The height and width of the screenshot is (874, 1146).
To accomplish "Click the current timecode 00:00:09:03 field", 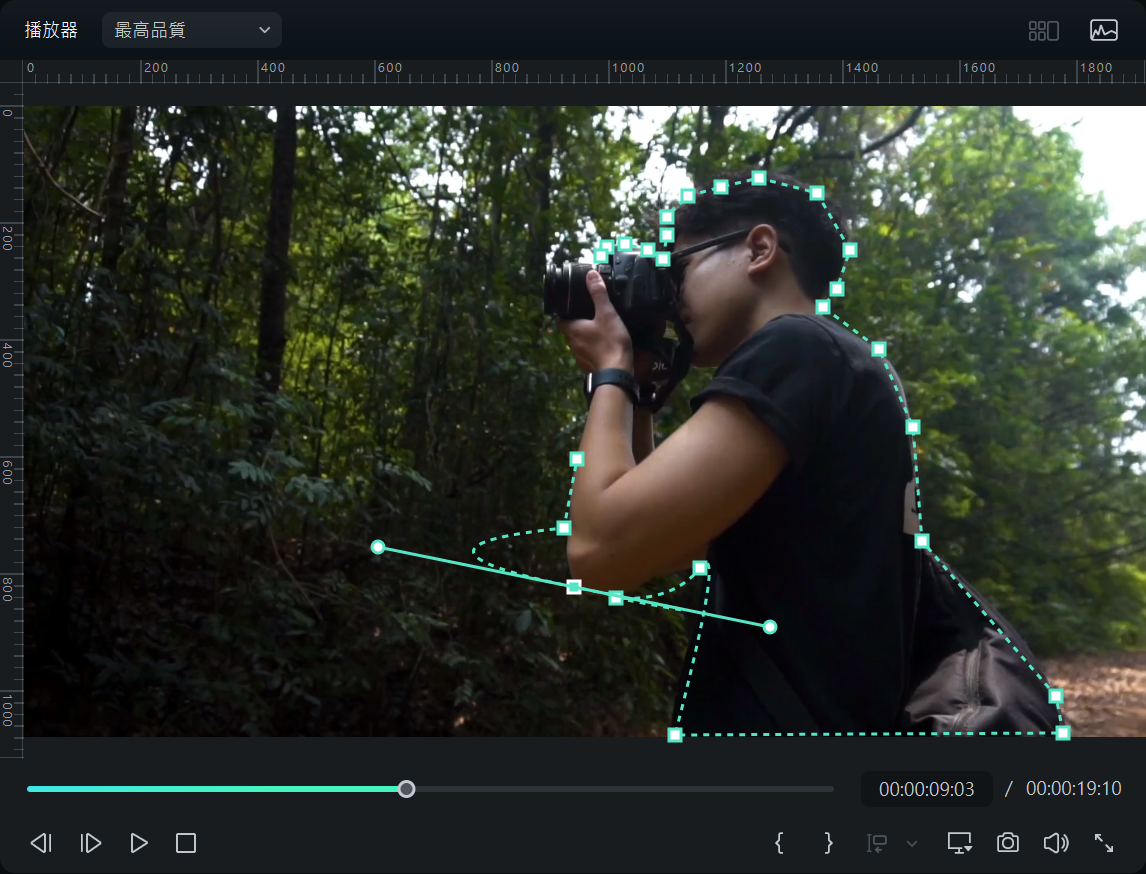I will point(926,789).
